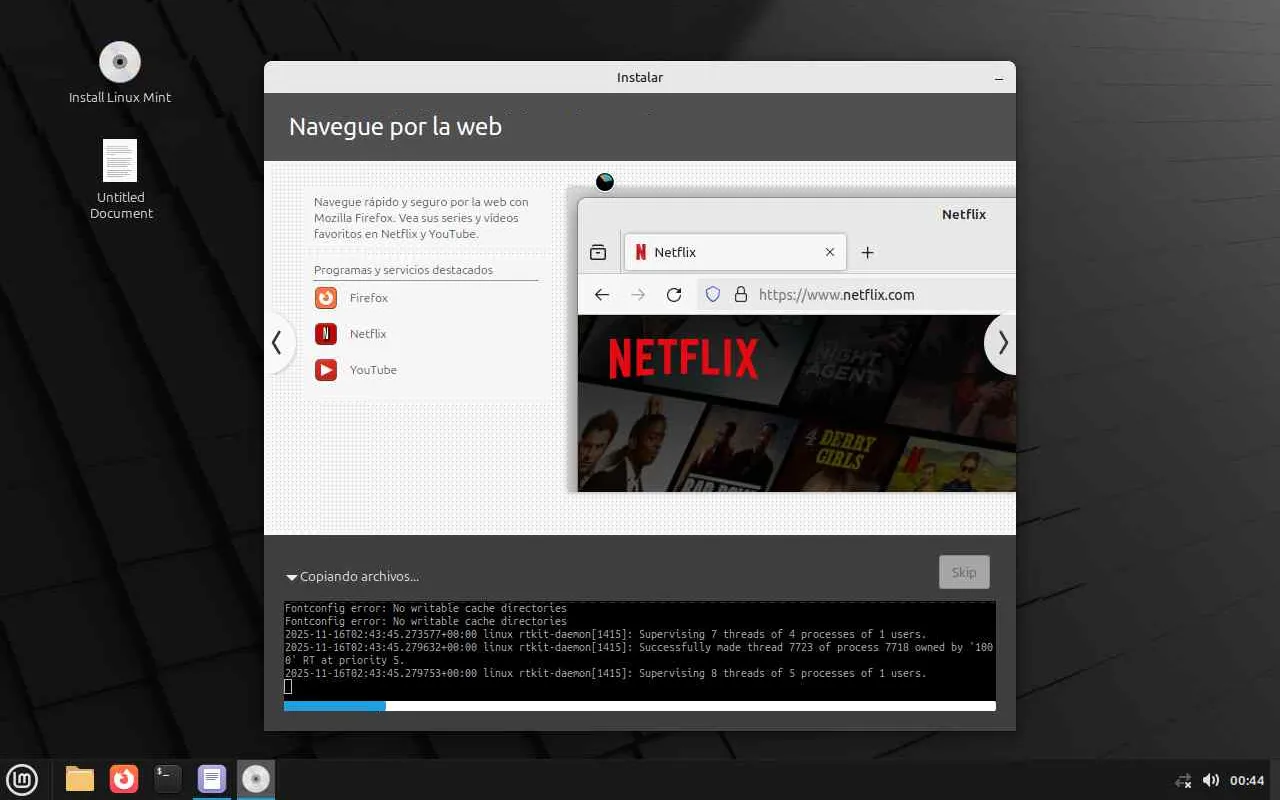The image size is (1280, 800).
Task: Minimize the Instalar window
Action: (999, 78)
